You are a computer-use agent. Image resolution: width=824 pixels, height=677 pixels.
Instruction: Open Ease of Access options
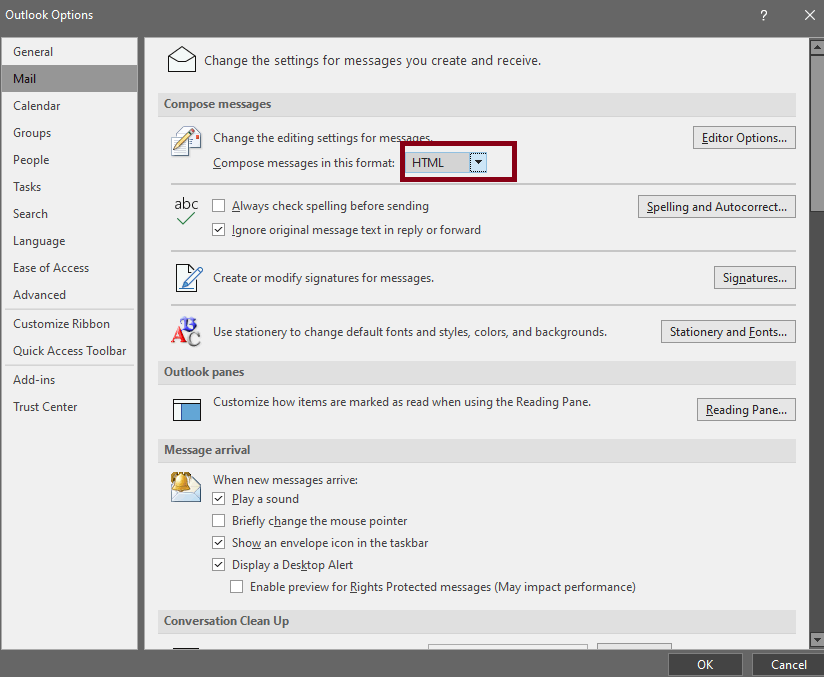coord(69,268)
